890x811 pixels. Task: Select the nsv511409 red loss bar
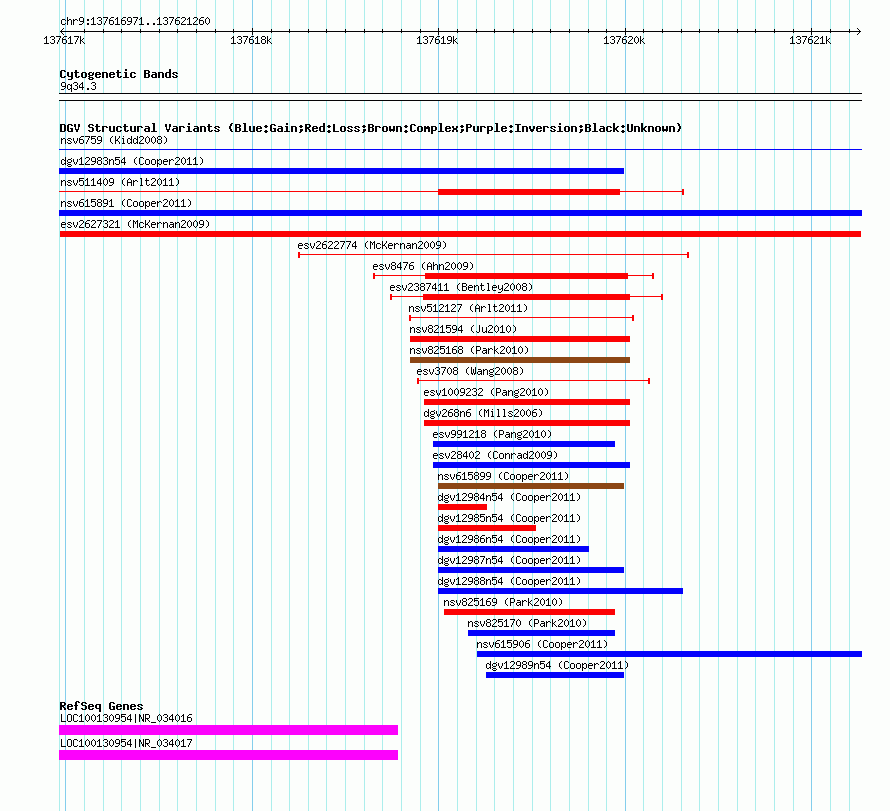click(x=529, y=192)
